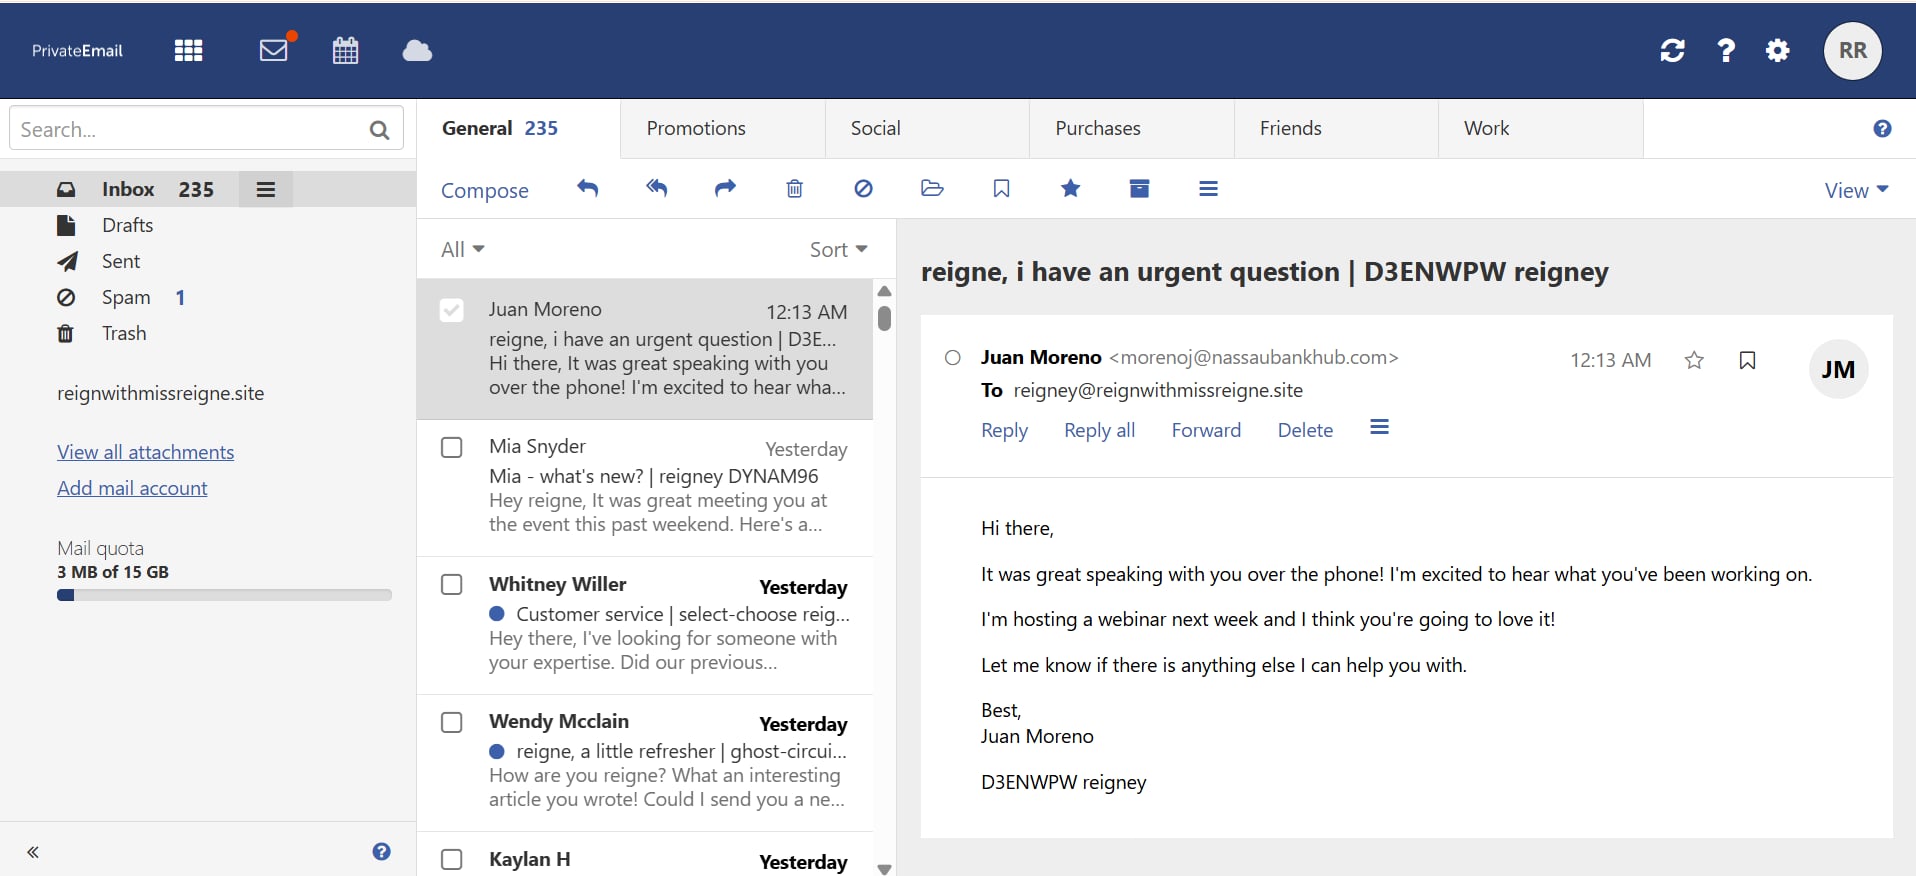Switch to the Purchases tab
1916x876 pixels.
pyautogui.click(x=1132, y=128)
